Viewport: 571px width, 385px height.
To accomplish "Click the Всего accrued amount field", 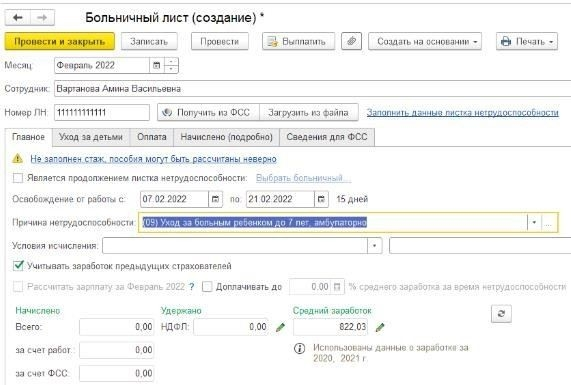I will 117,327.
